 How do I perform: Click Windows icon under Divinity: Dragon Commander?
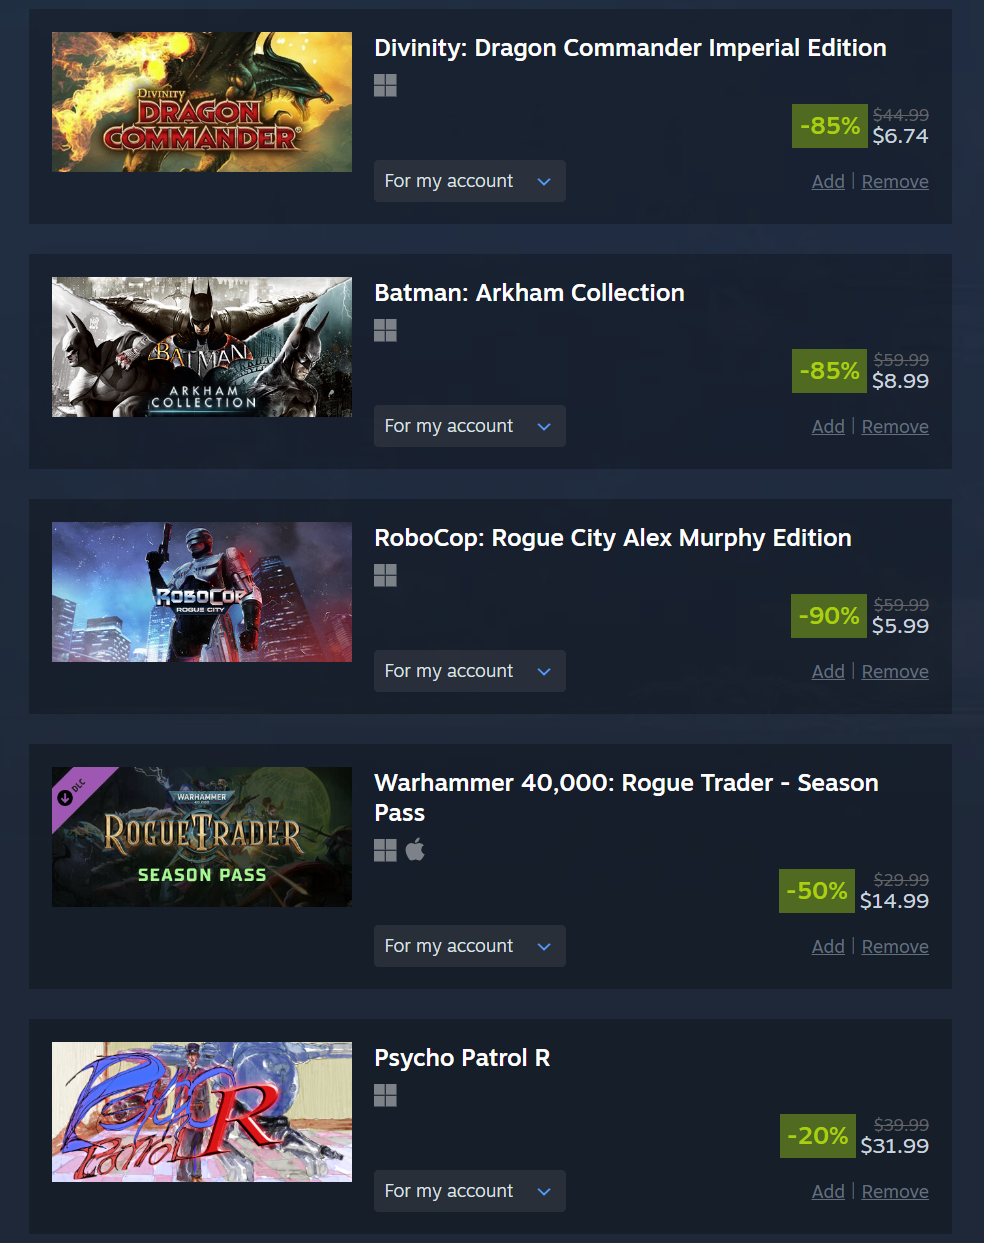coord(385,85)
